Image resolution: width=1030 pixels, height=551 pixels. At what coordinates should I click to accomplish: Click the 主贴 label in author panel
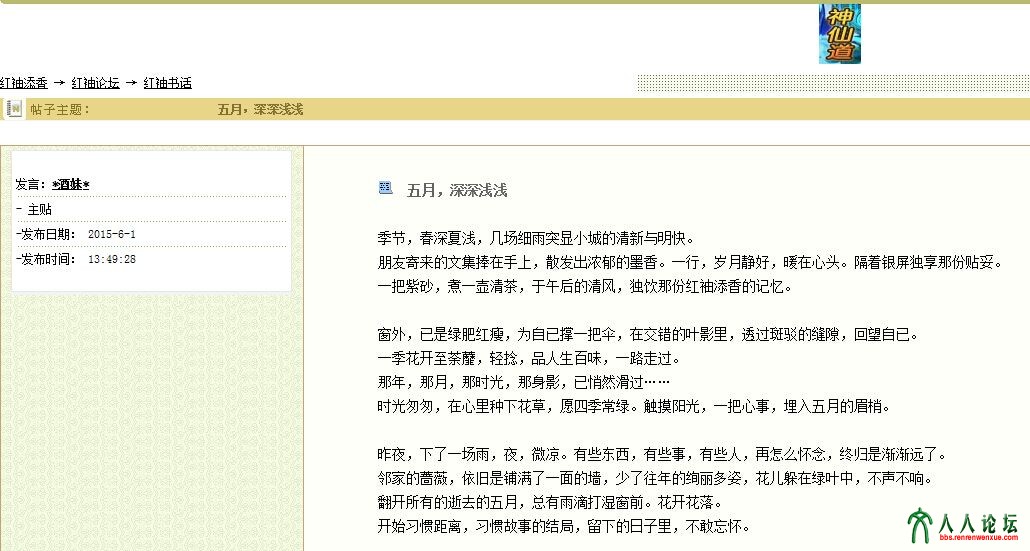39,209
